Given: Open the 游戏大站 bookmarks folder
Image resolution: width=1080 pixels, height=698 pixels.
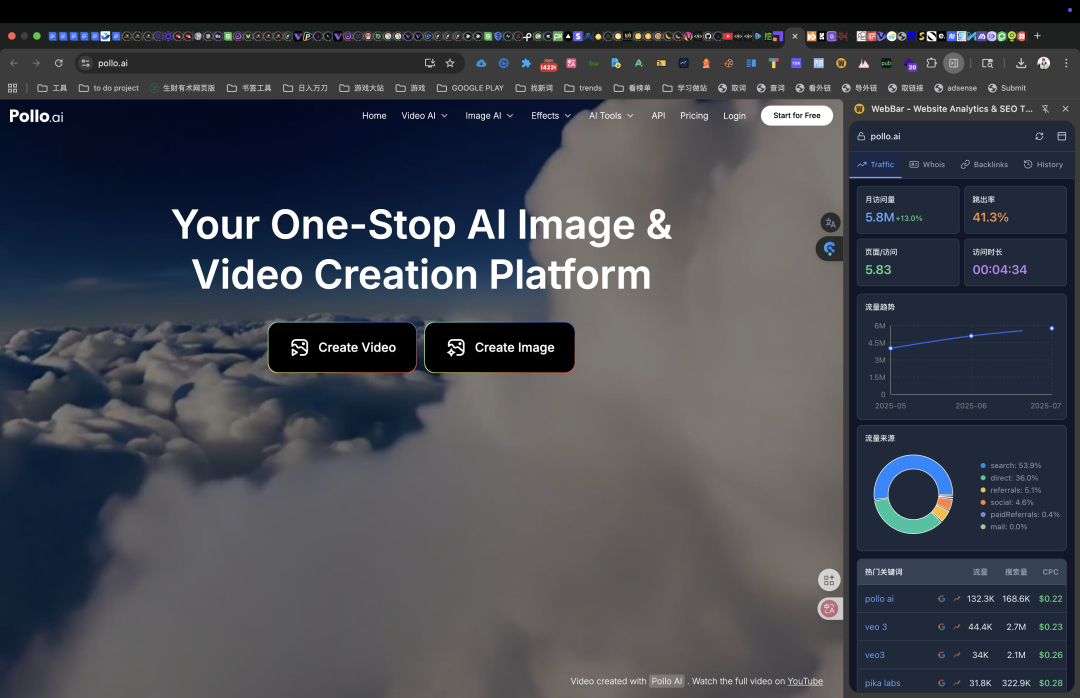Looking at the screenshot, I should click(362, 88).
